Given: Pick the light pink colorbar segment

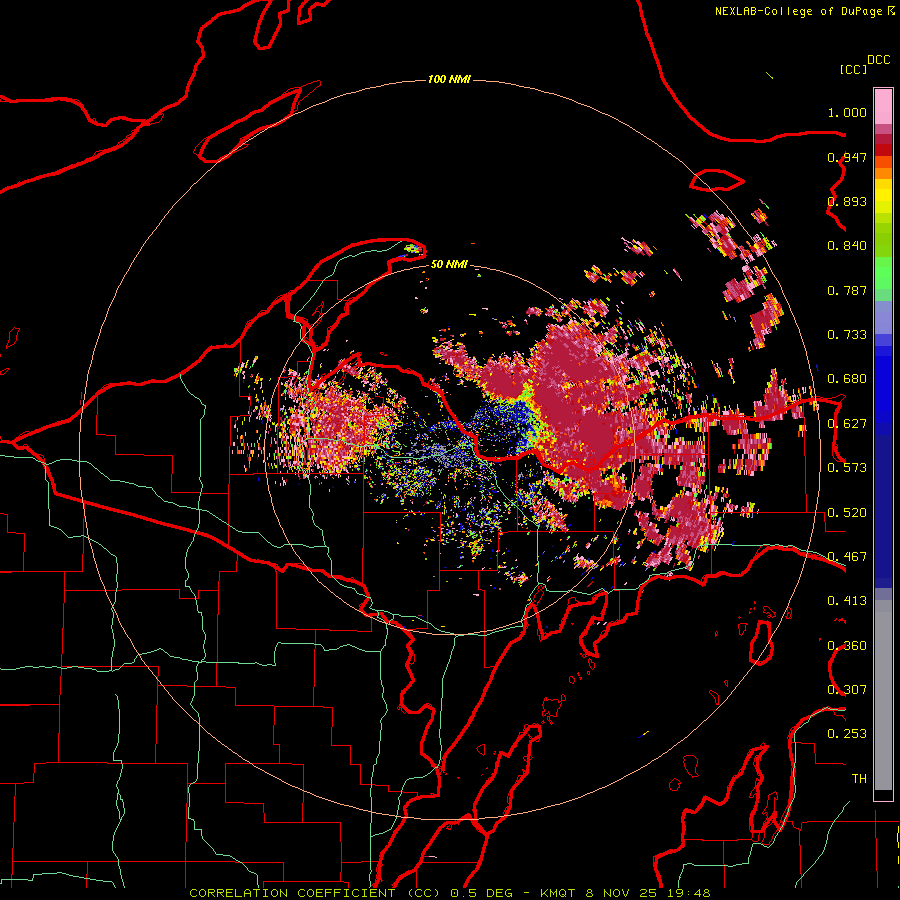Looking at the screenshot, I should click(x=883, y=107).
